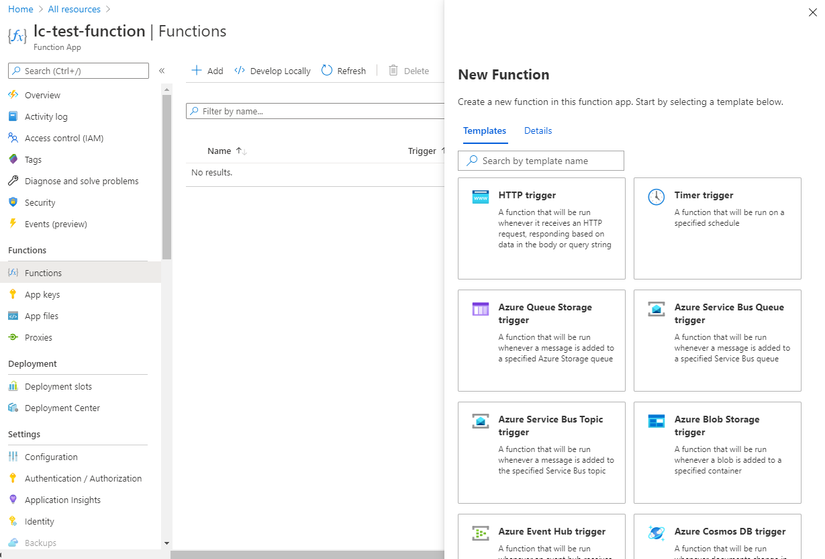Click the Identity key icon
Image resolution: width=825 pixels, height=559 pixels.
[x=13, y=521]
